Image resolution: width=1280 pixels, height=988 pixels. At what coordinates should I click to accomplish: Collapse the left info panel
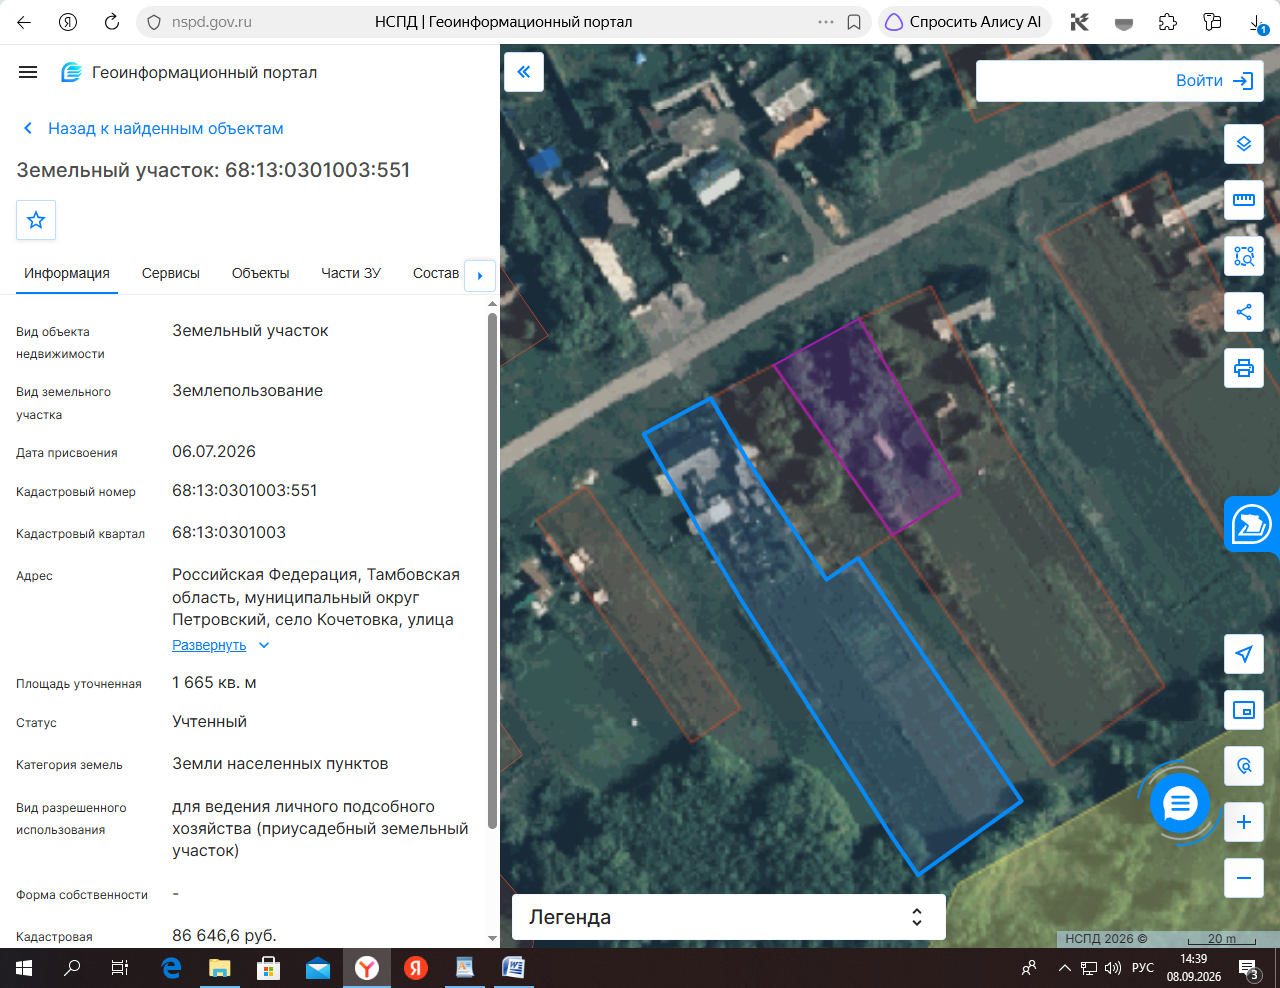[x=524, y=72]
